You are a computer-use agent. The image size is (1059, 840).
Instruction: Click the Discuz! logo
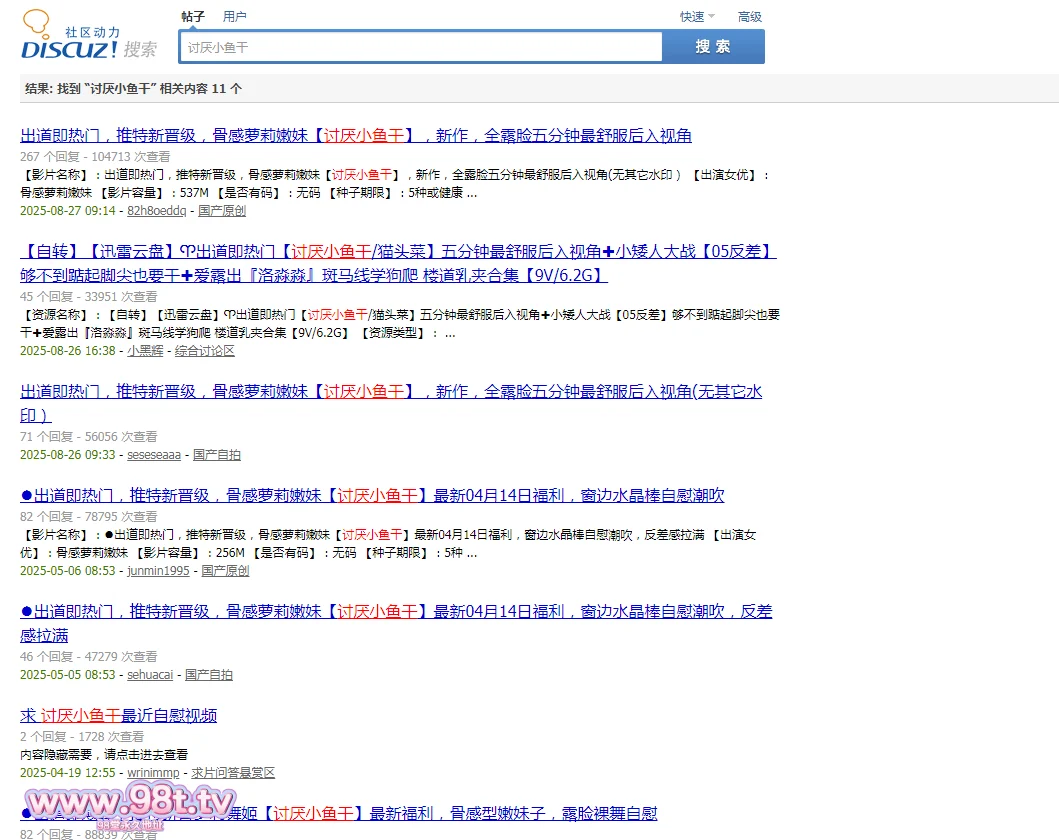coord(88,38)
